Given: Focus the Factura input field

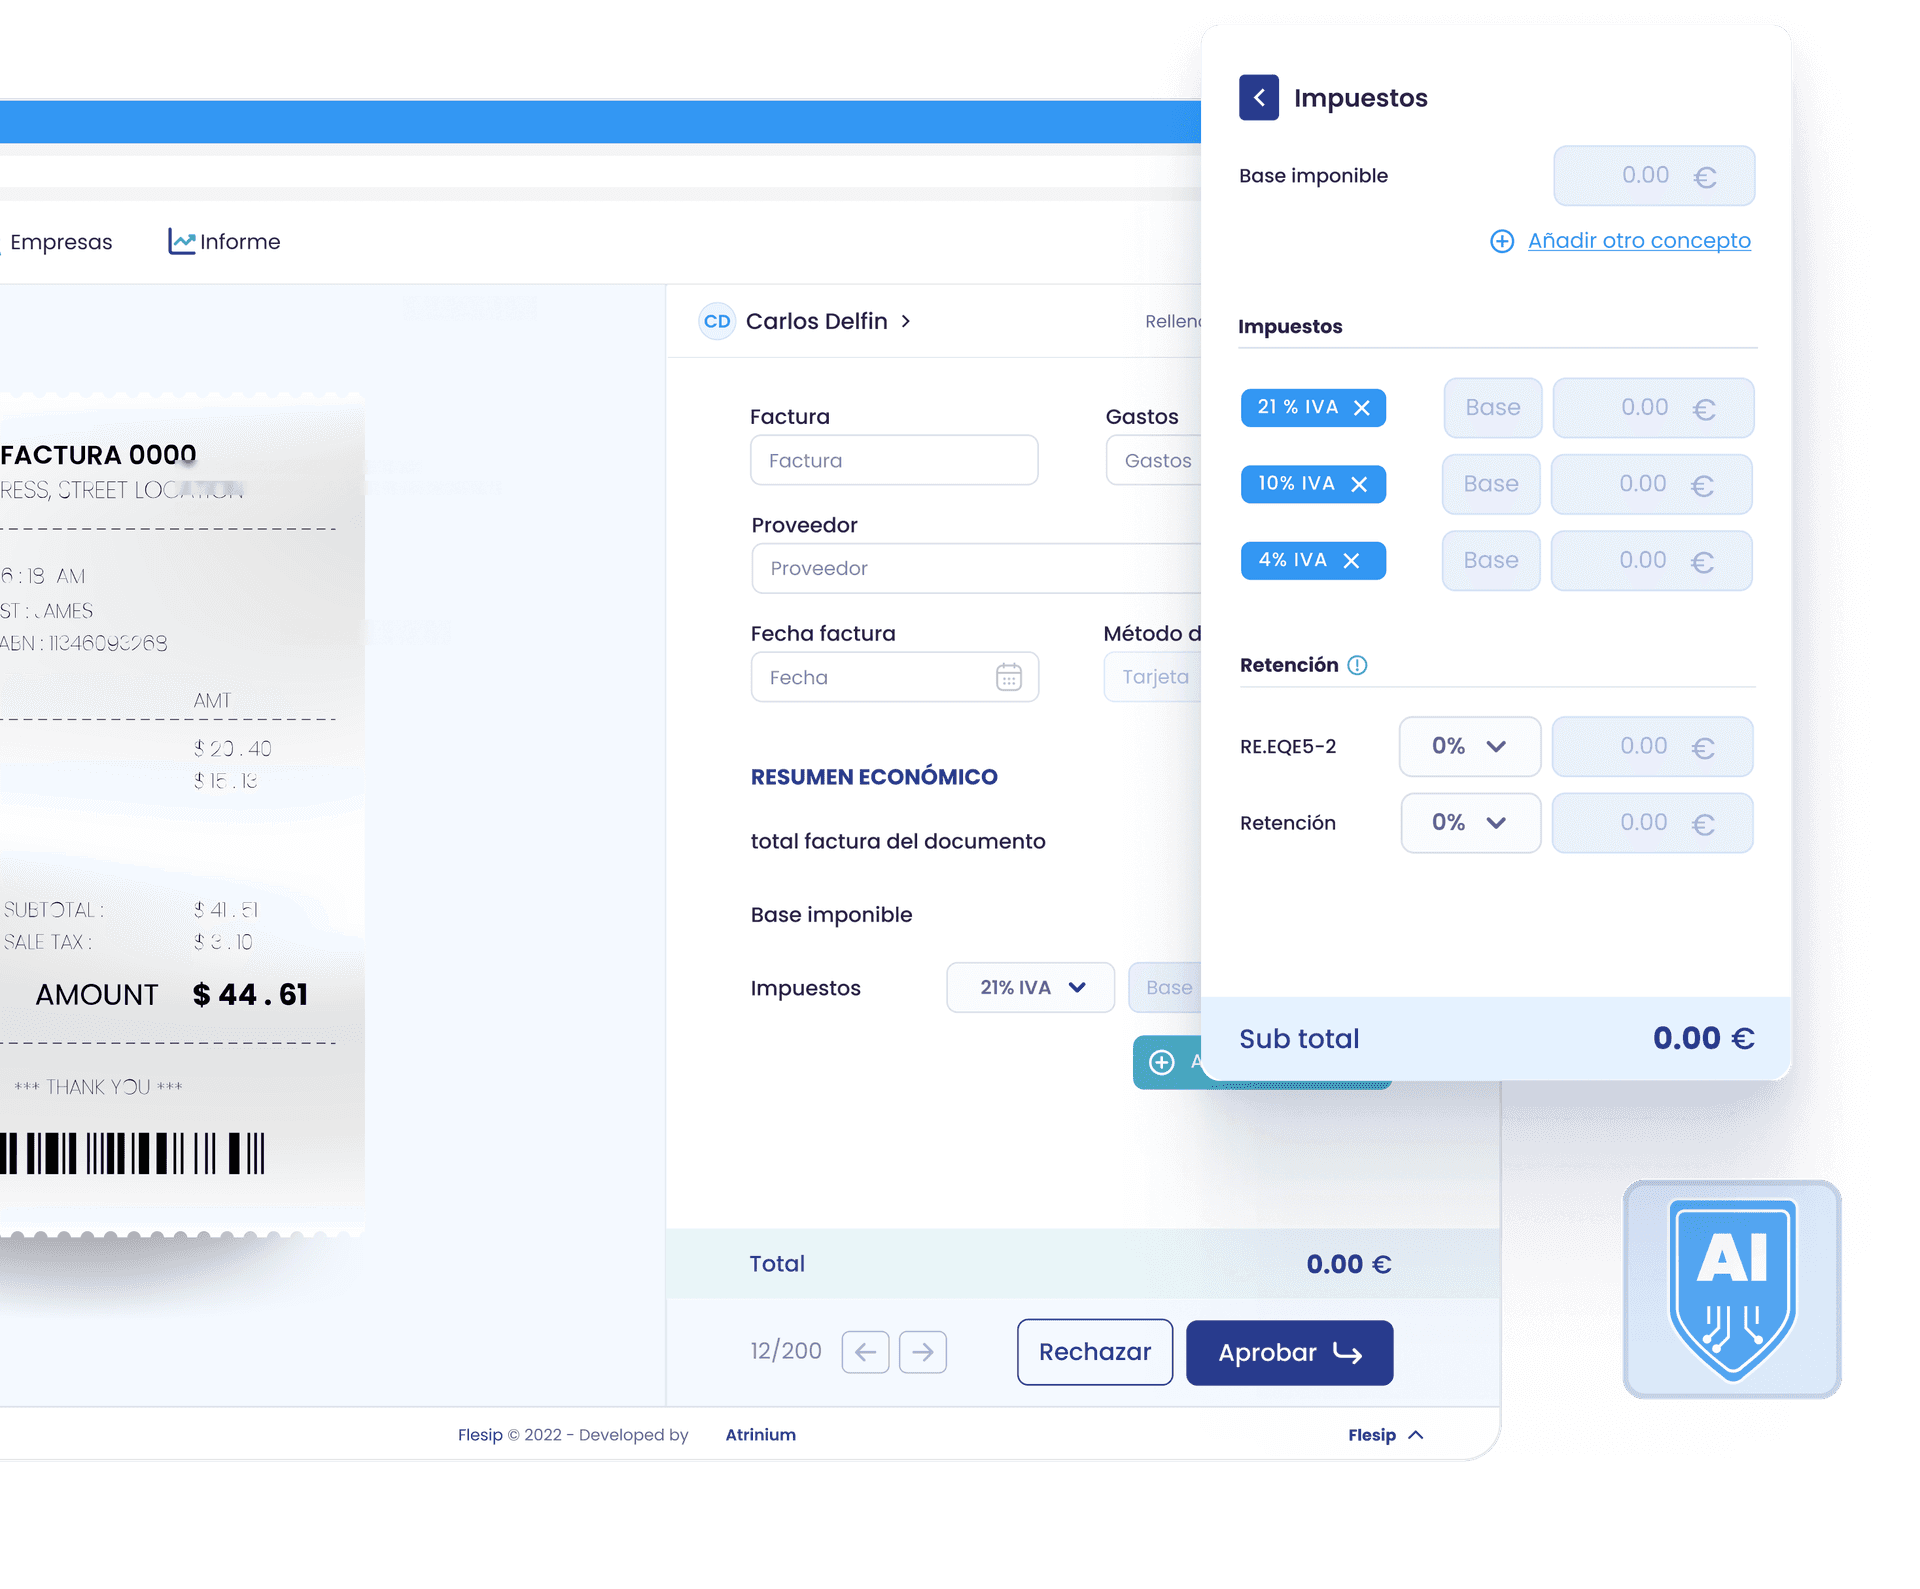Looking at the screenshot, I should [x=894, y=460].
